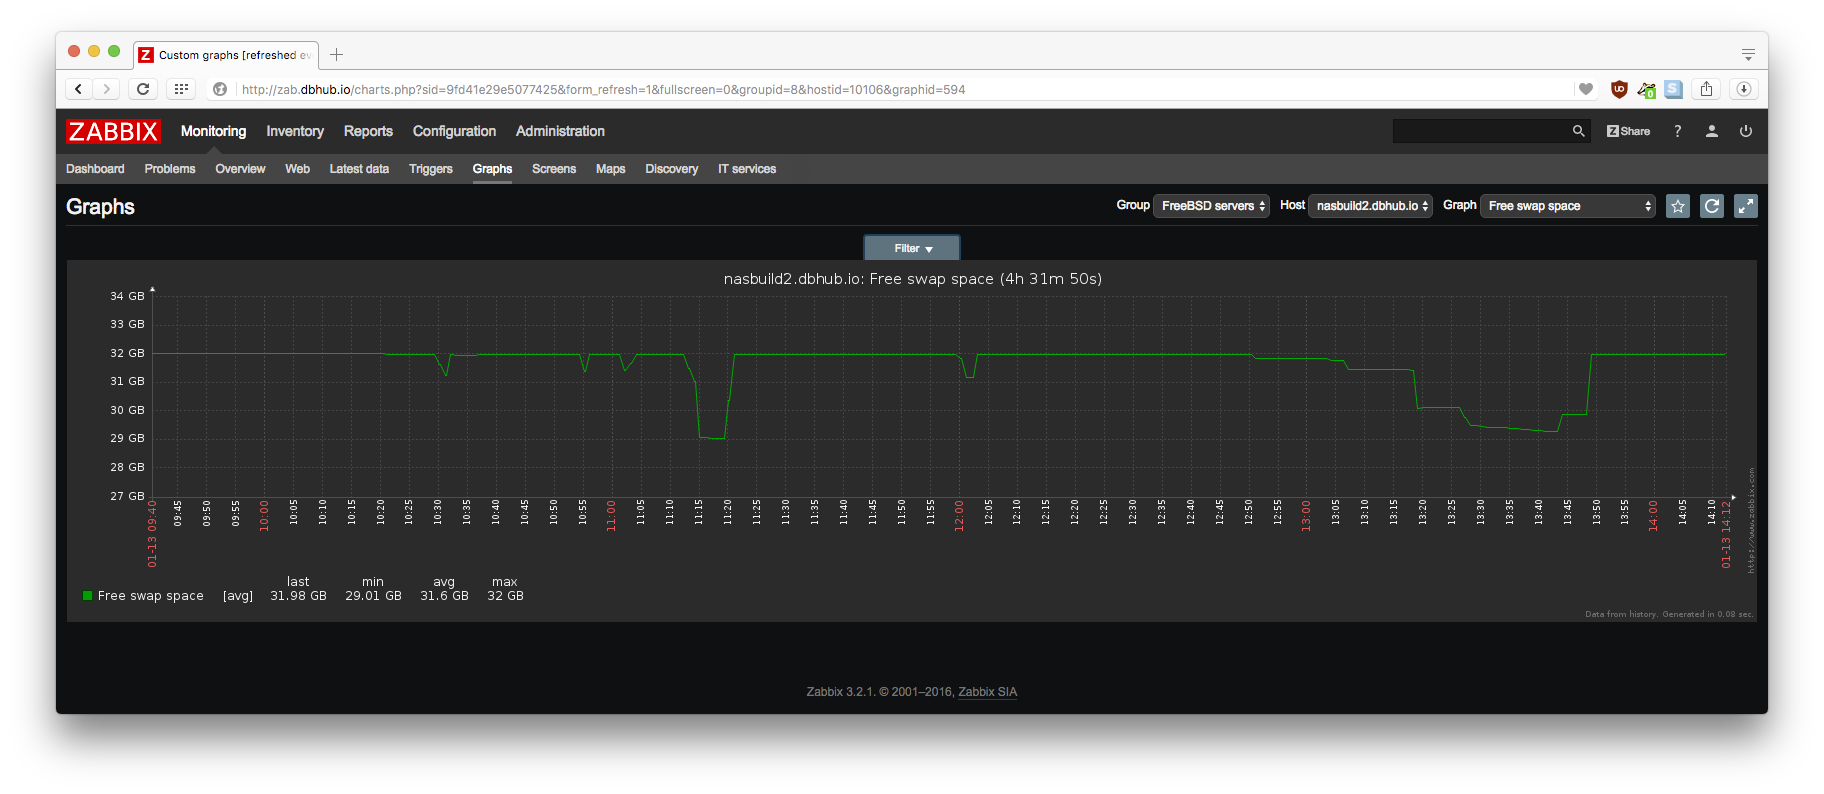
Task: Open IT services submenu
Action: (747, 169)
